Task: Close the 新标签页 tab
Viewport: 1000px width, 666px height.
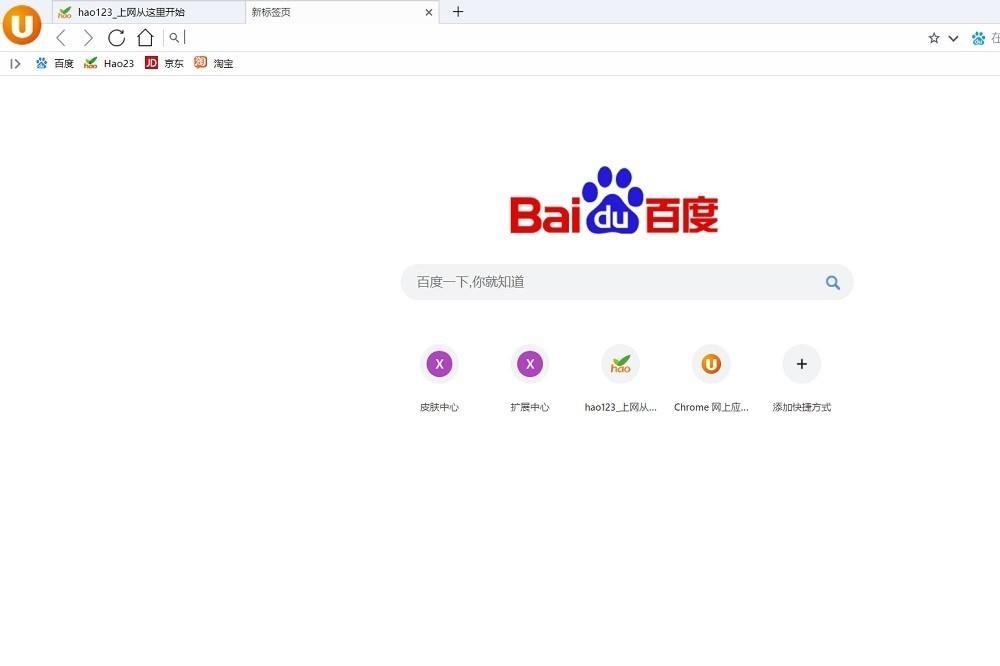Action: (x=429, y=12)
